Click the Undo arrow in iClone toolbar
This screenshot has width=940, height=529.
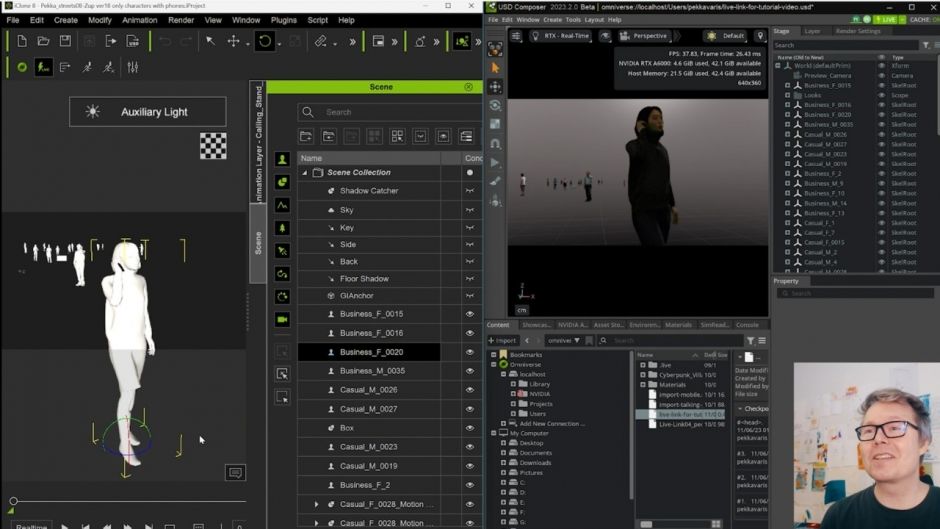(x=164, y=41)
